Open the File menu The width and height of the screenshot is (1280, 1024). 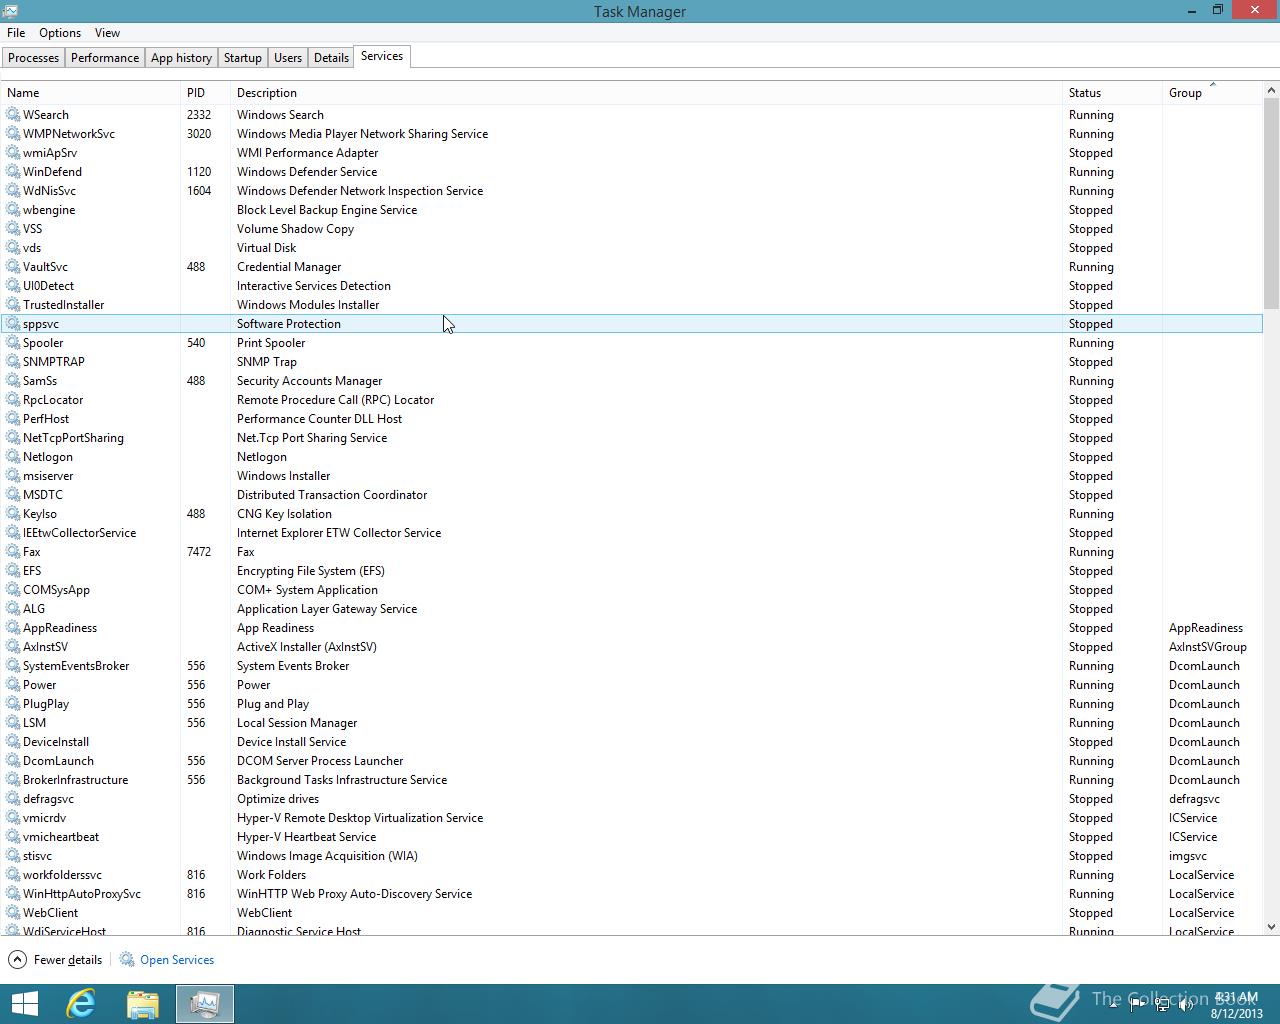[16, 33]
